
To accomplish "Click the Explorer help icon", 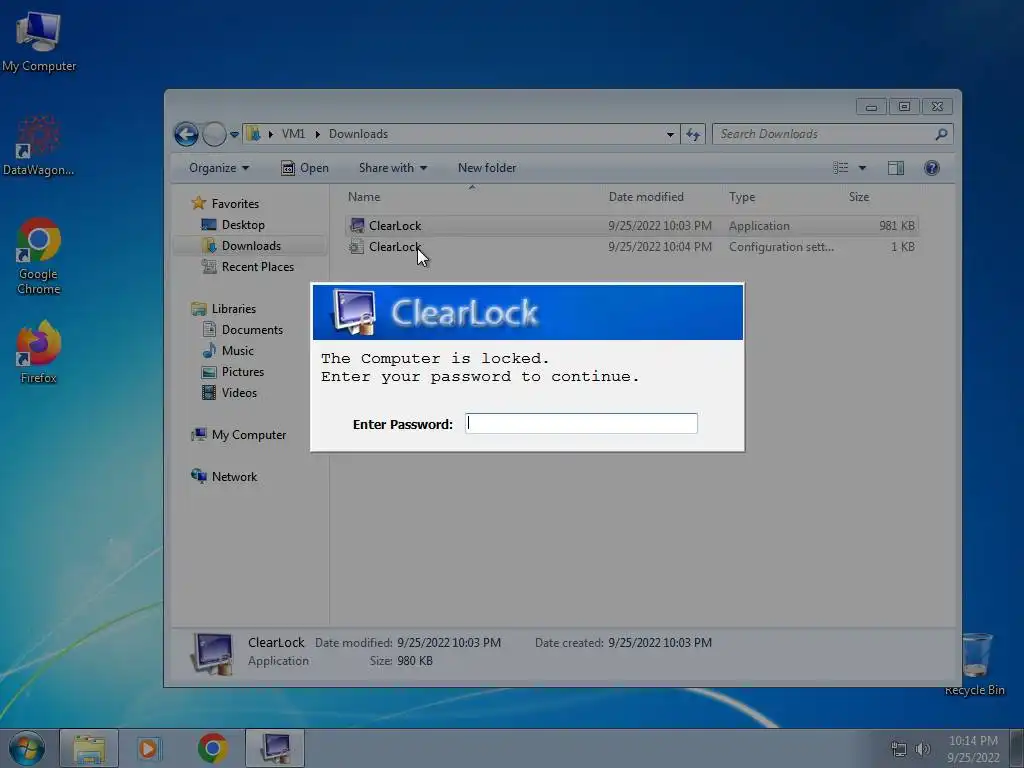I will click(x=932, y=168).
